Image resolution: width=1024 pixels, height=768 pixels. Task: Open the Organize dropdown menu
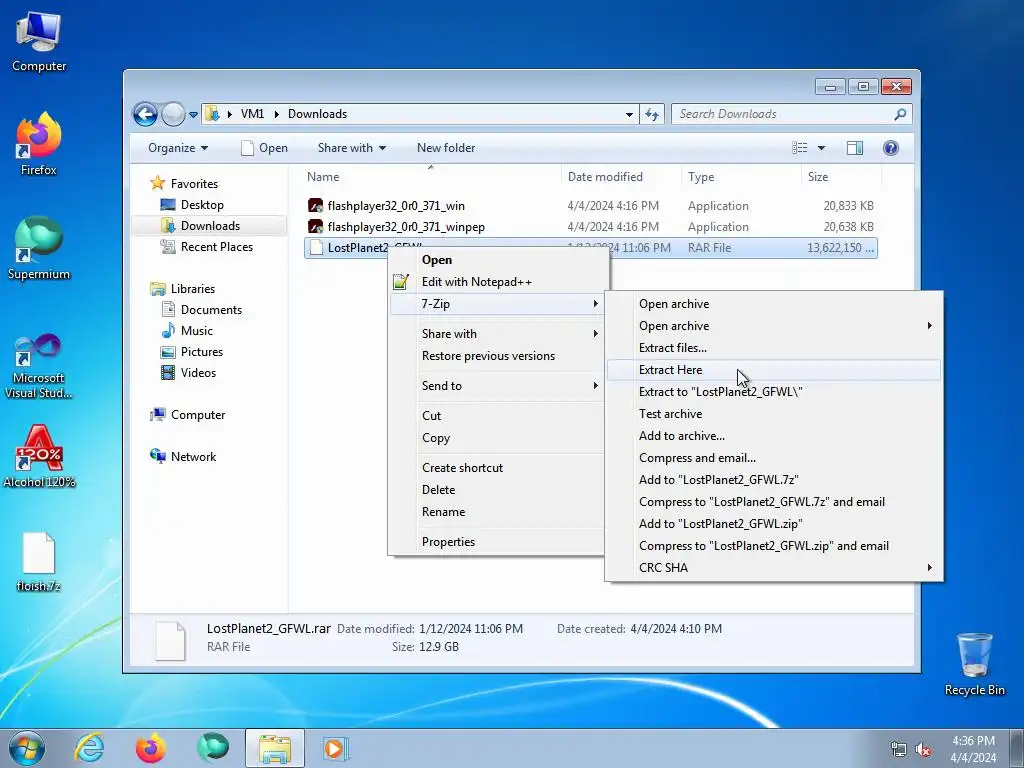[178, 148]
